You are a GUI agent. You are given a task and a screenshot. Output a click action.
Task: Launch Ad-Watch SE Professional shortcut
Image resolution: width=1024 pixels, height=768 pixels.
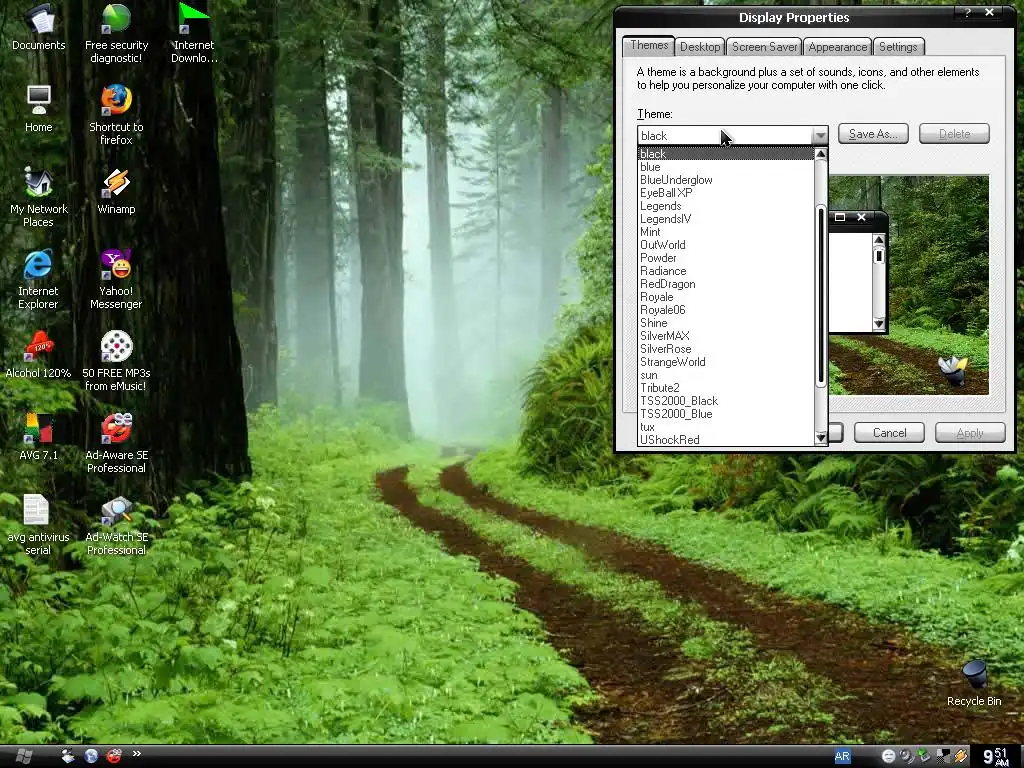tap(116, 525)
